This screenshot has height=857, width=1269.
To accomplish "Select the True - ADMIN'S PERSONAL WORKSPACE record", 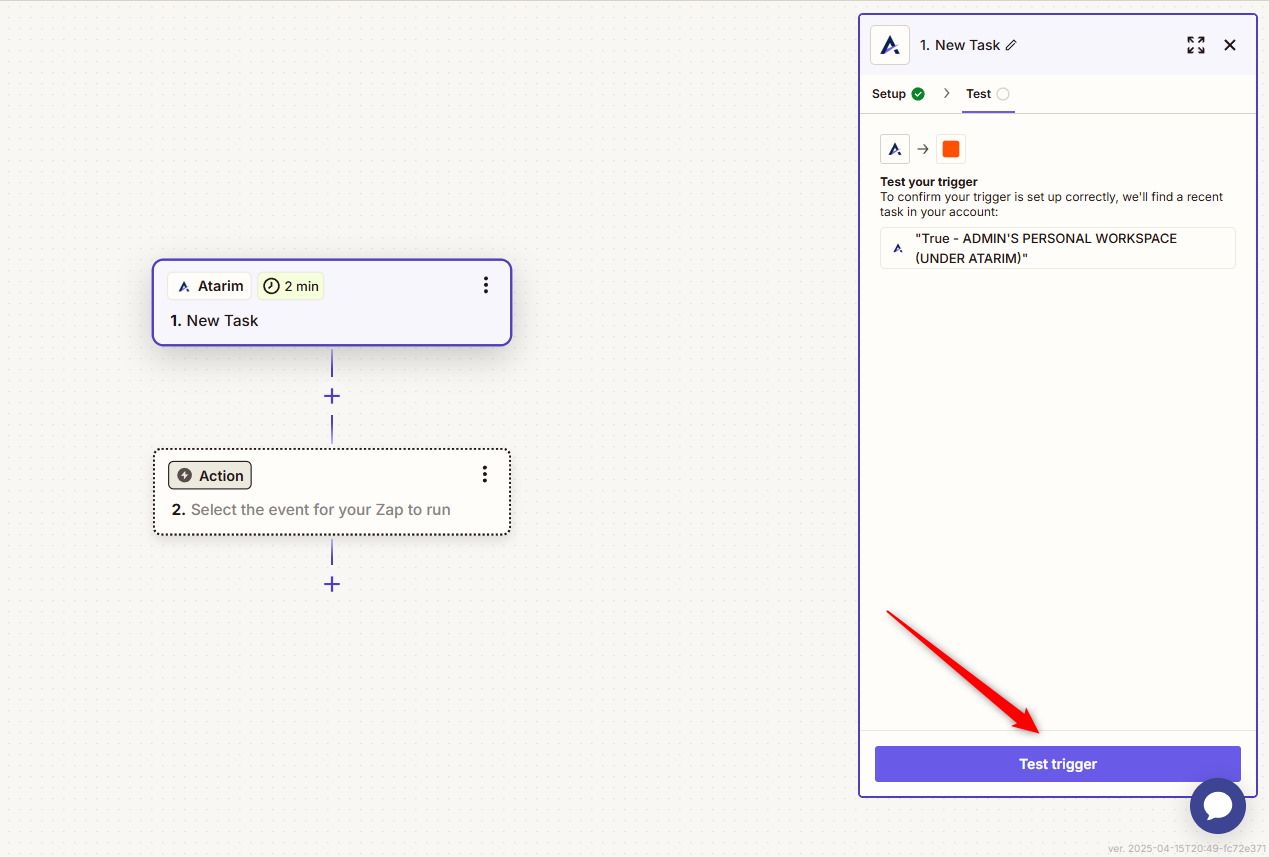I will (x=1057, y=248).
